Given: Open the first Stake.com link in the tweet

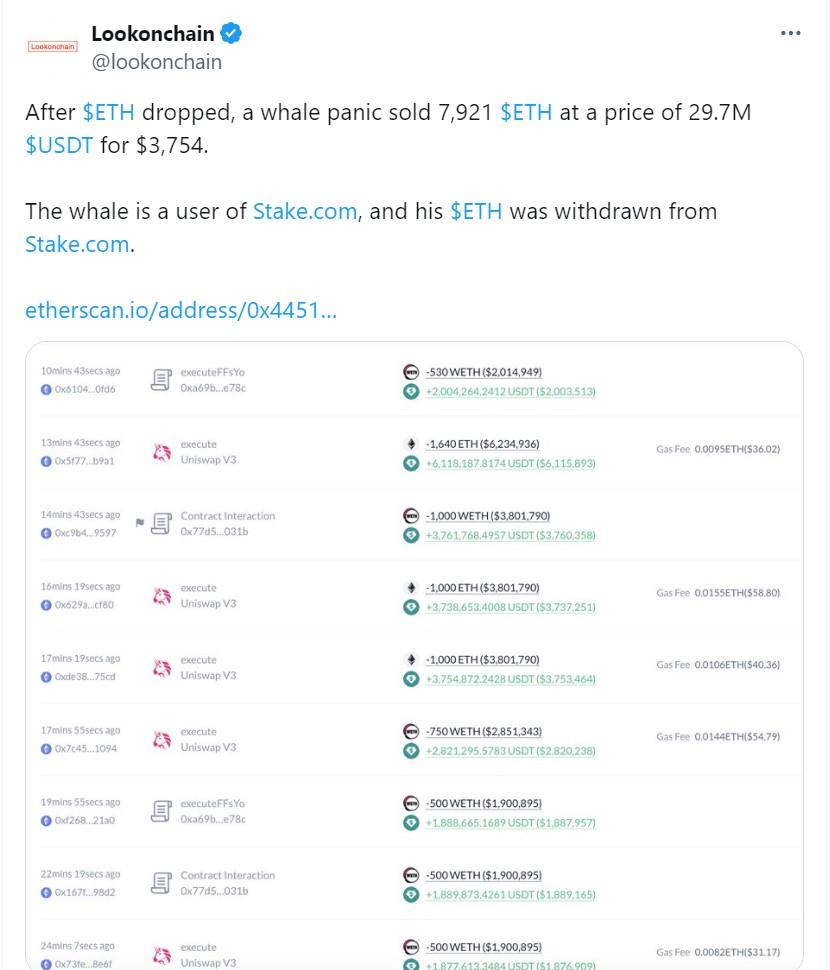Looking at the screenshot, I should (305, 212).
